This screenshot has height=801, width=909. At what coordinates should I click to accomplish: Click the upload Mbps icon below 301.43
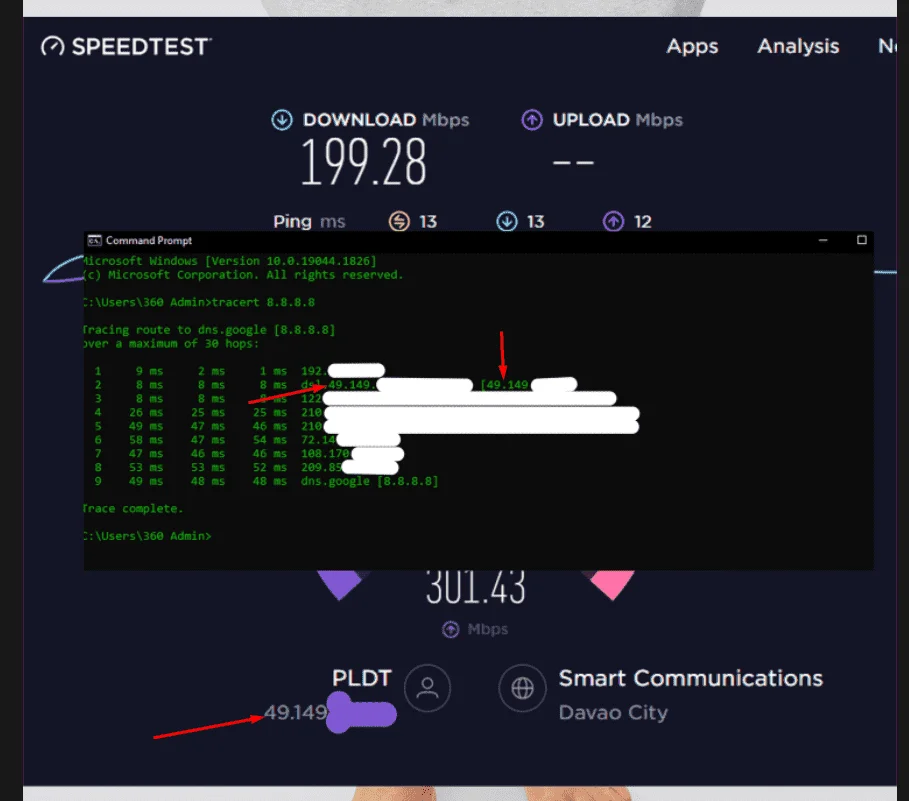point(450,629)
